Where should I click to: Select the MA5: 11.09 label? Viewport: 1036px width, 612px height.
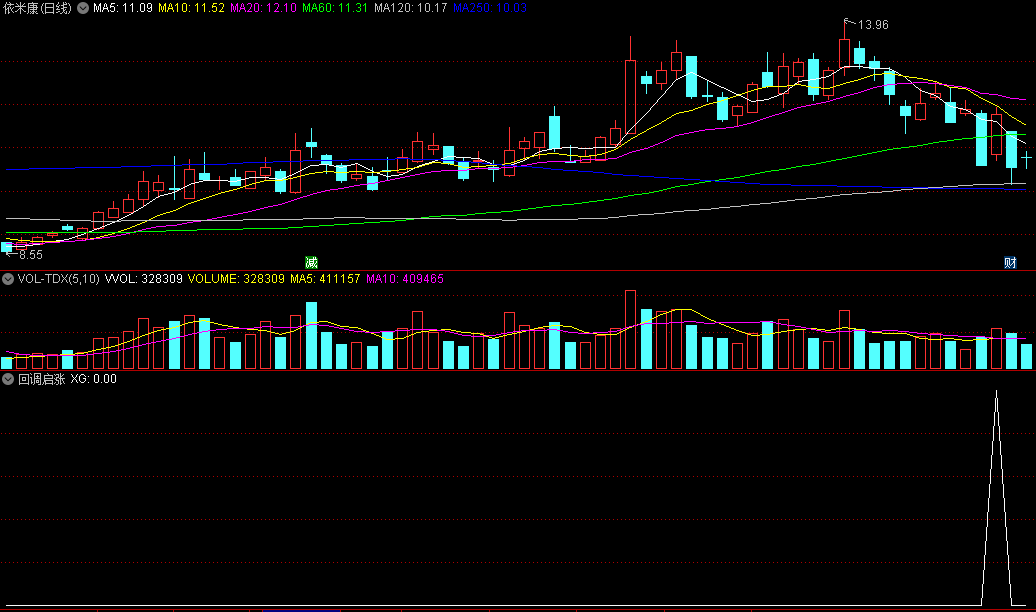[123, 8]
